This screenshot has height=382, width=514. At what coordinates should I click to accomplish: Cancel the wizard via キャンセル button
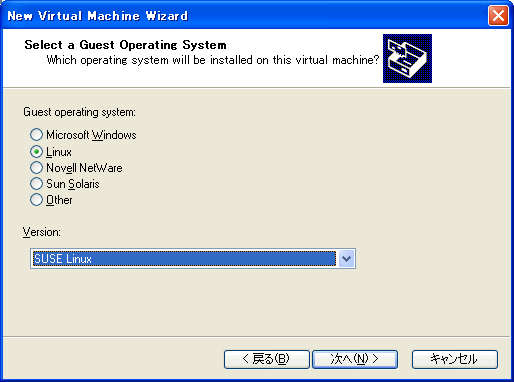[455, 359]
